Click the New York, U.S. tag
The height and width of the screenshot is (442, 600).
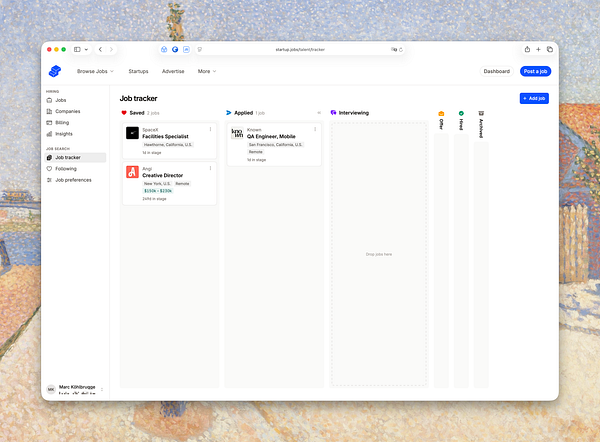coord(157,184)
